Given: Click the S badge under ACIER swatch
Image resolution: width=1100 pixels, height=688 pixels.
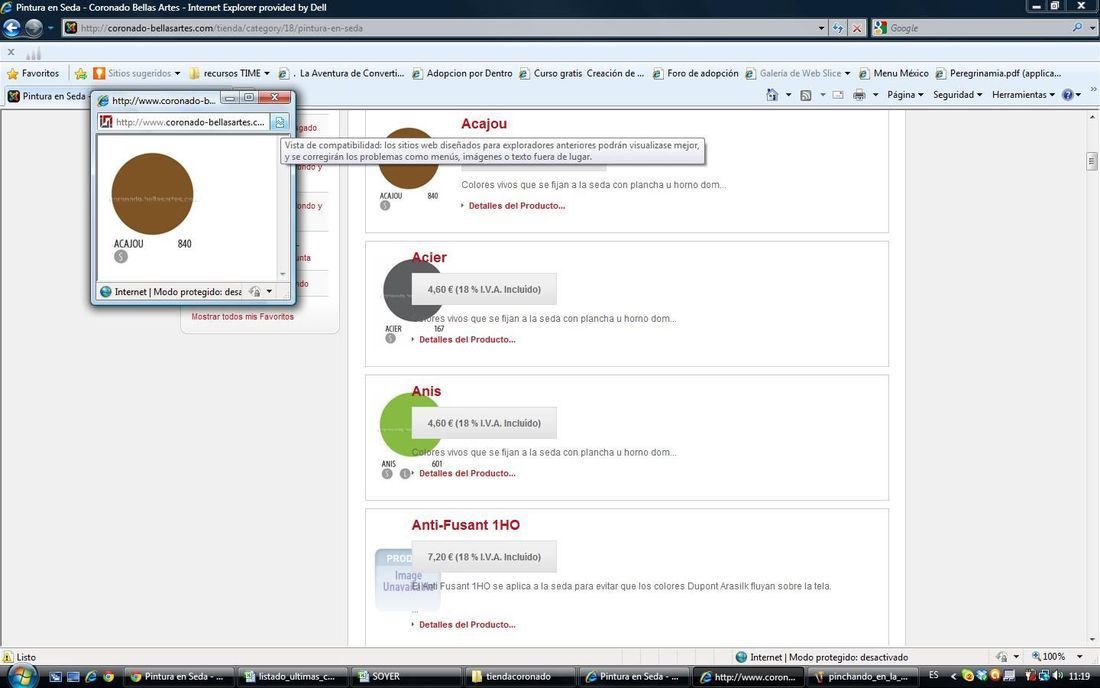Looking at the screenshot, I should click(390, 339).
